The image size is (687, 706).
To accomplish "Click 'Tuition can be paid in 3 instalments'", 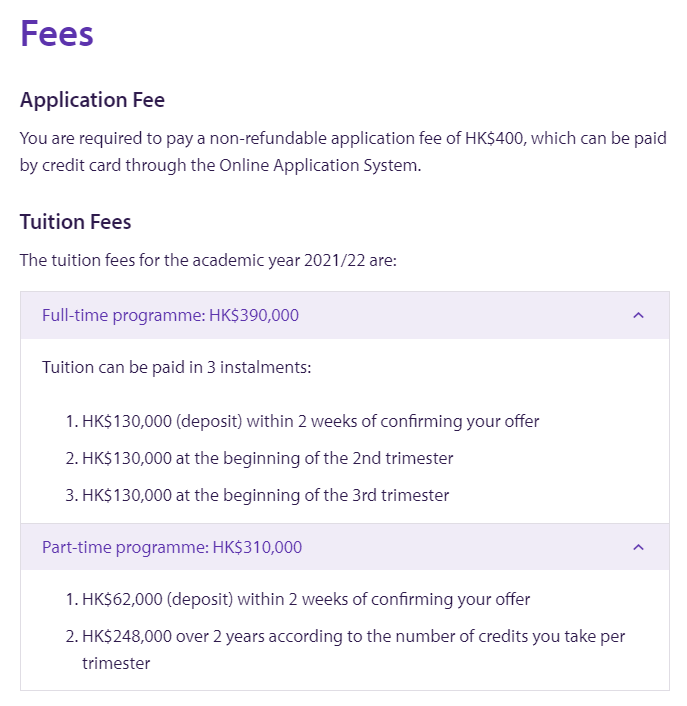I will click(176, 367).
